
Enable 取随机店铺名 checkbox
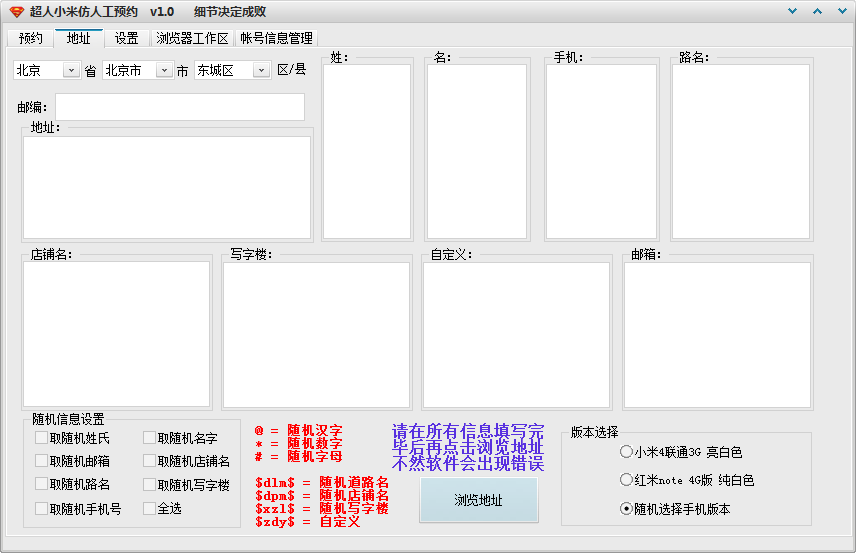pyautogui.click(x=150, y=461)
